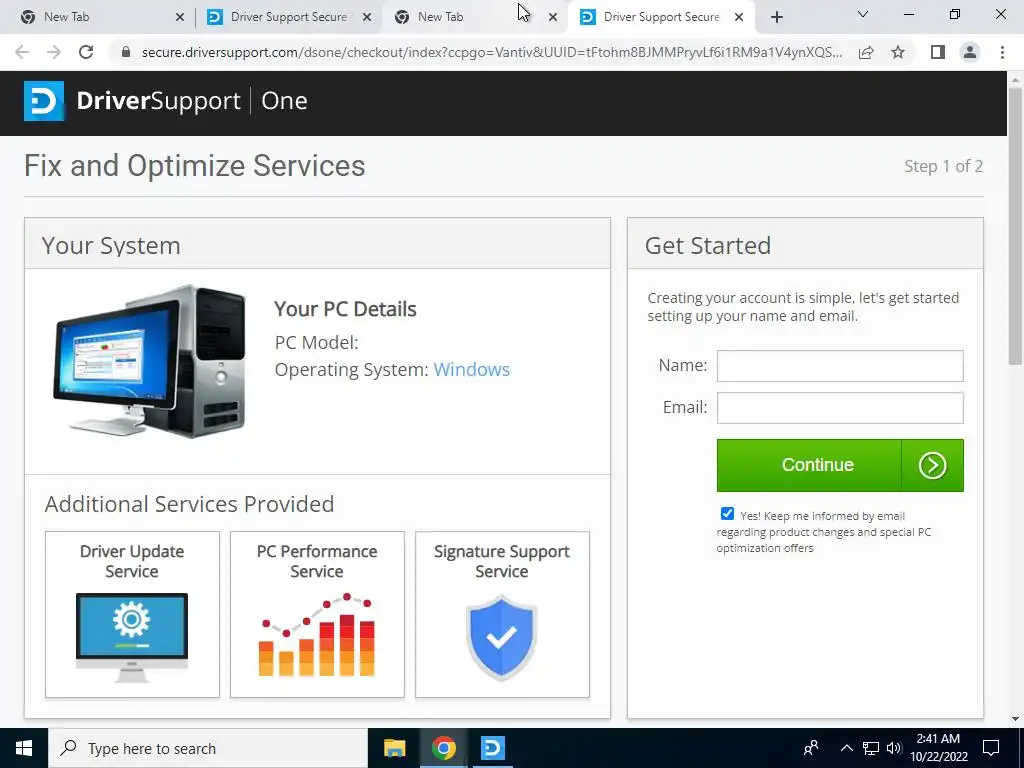Viewport: 1024px width, 768px height.
Task: Click the People icon in system tray
Action: [x=811, y=748]
